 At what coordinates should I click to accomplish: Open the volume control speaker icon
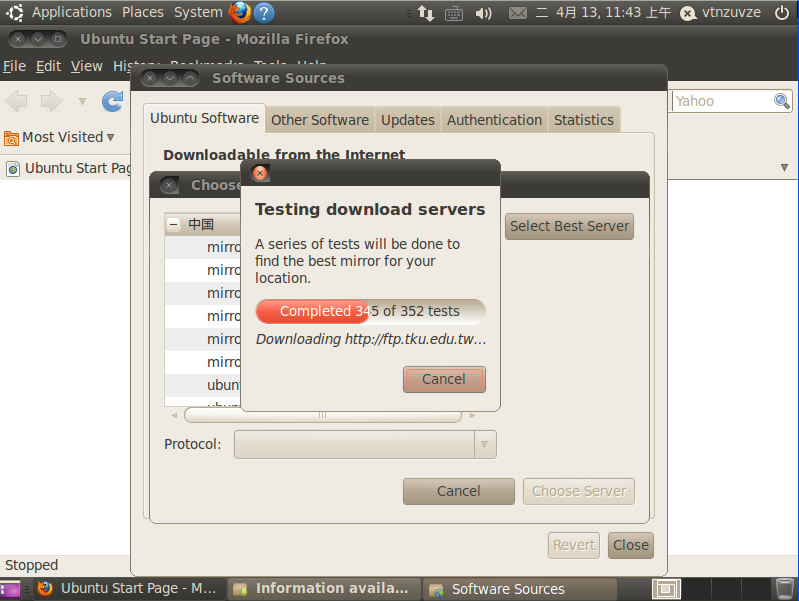click(483, 13)
